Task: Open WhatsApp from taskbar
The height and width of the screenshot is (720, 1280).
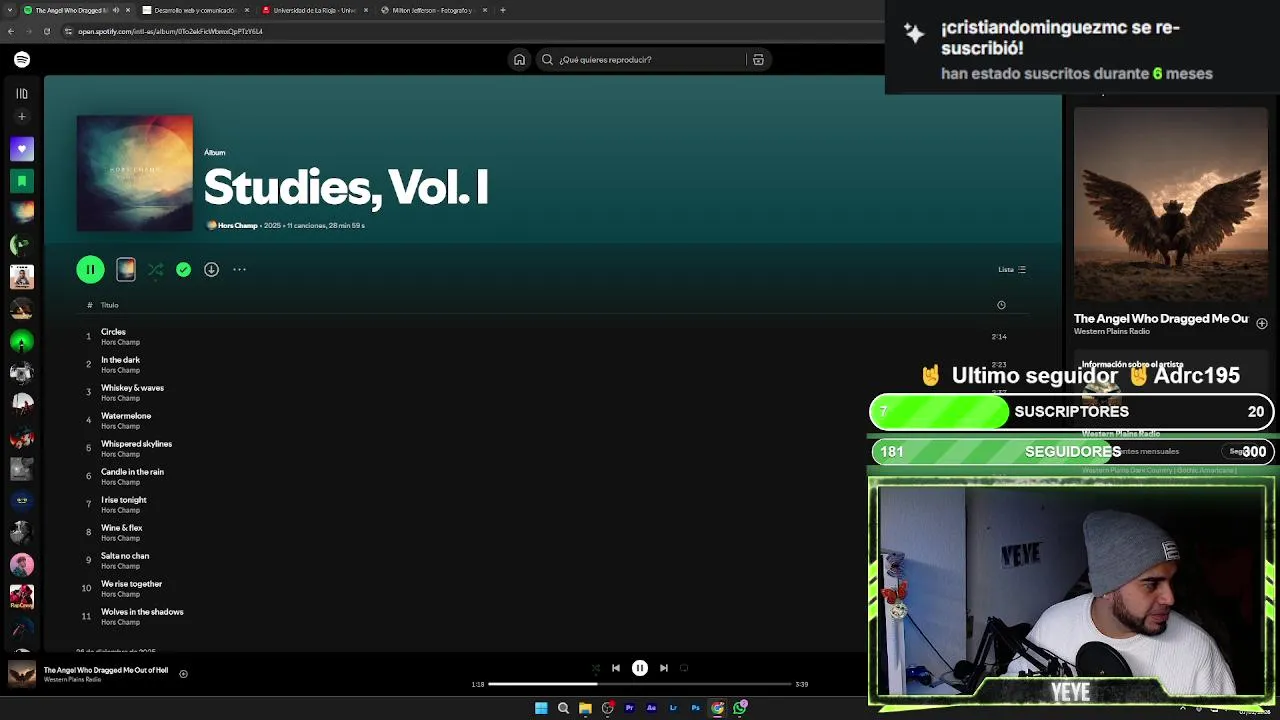Action: pos(739,708)
